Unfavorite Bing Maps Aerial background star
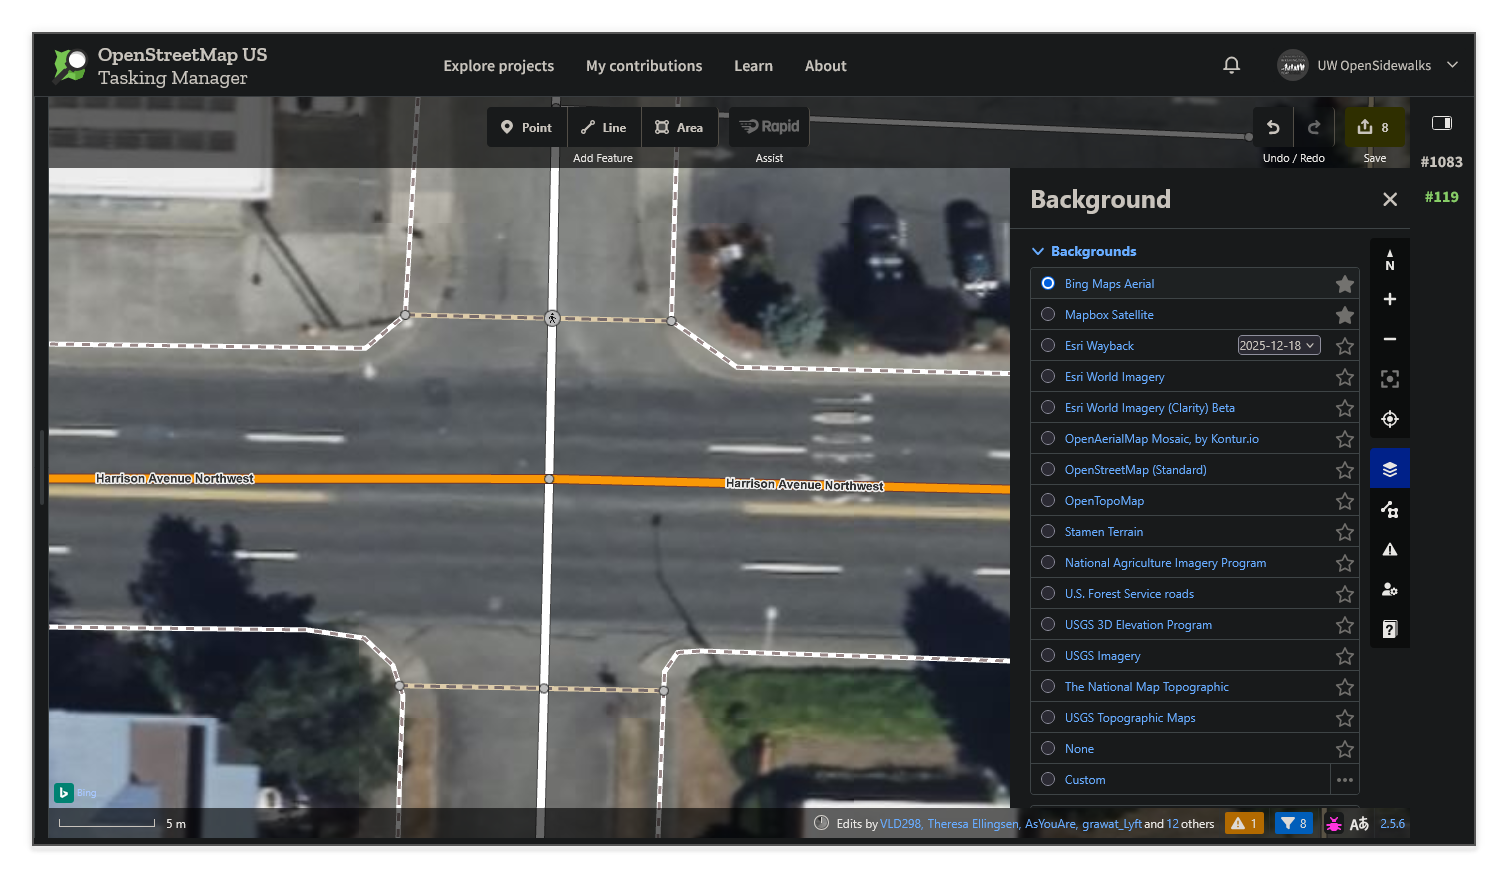 tap(1344, 283)
